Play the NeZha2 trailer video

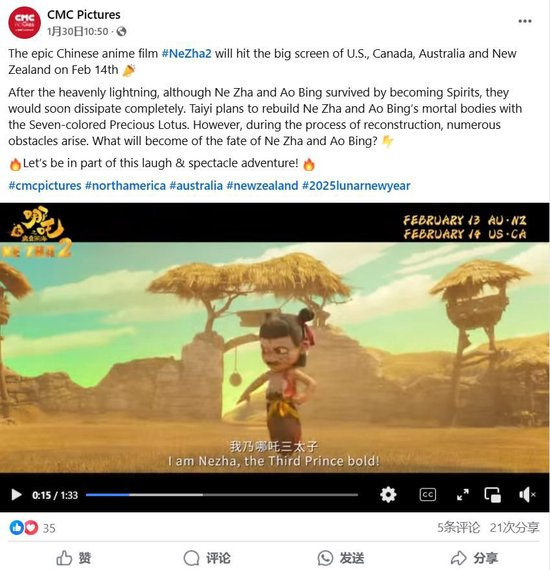[x=16, y=495]
